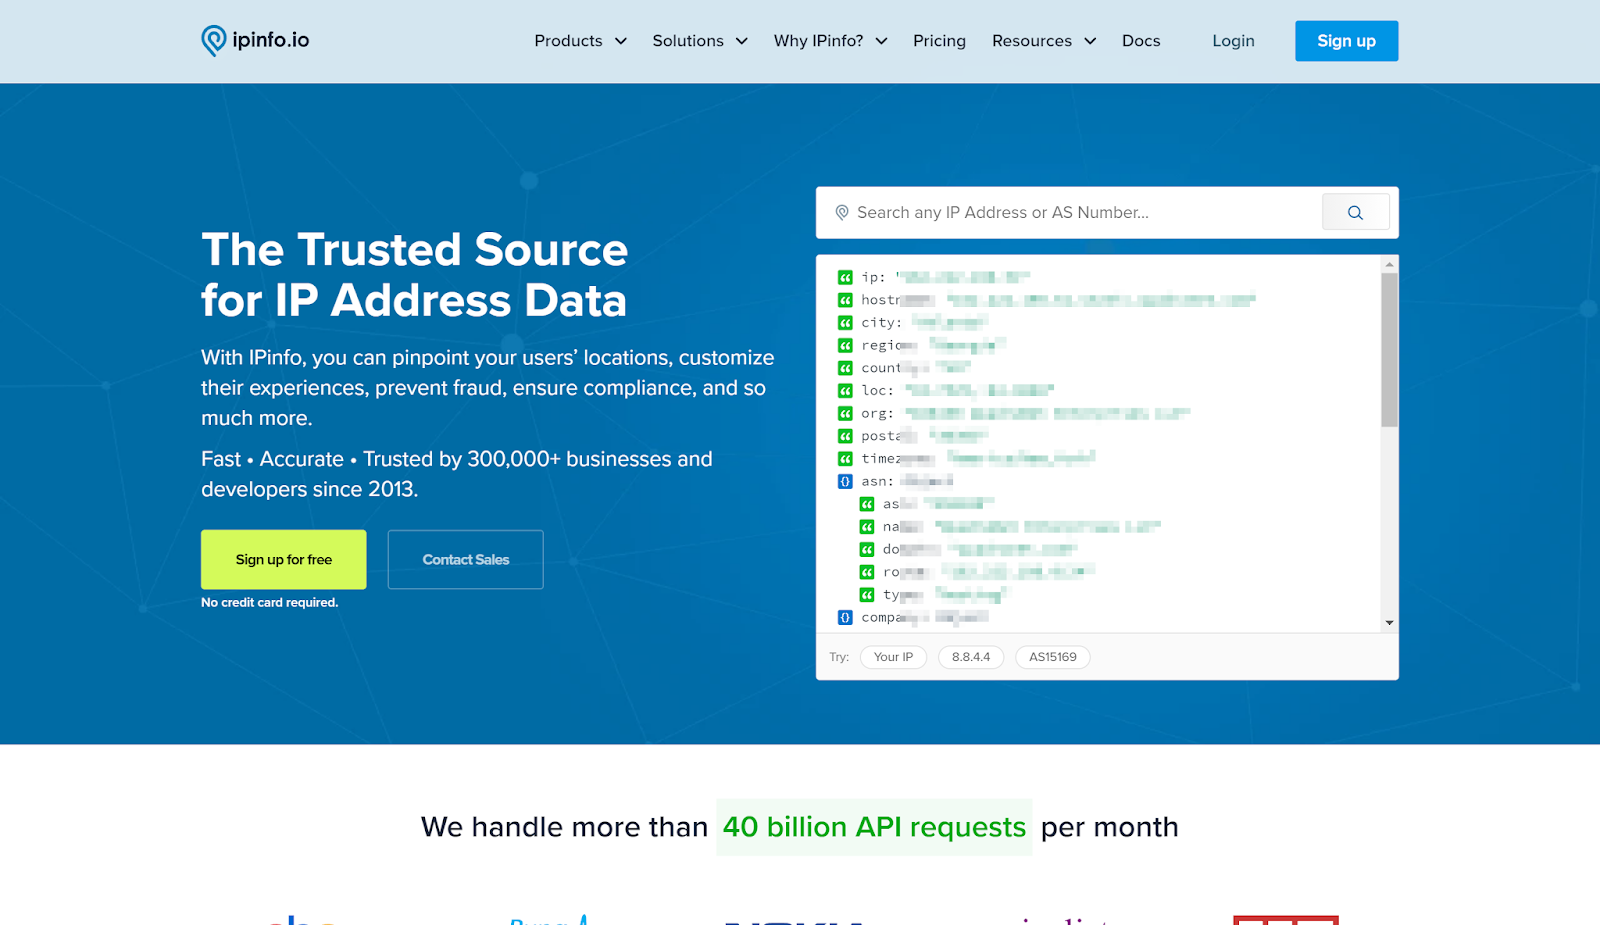
Task: Click the braces object icon beside asn:
Action: pyautogui.click(x=845, y=481)
